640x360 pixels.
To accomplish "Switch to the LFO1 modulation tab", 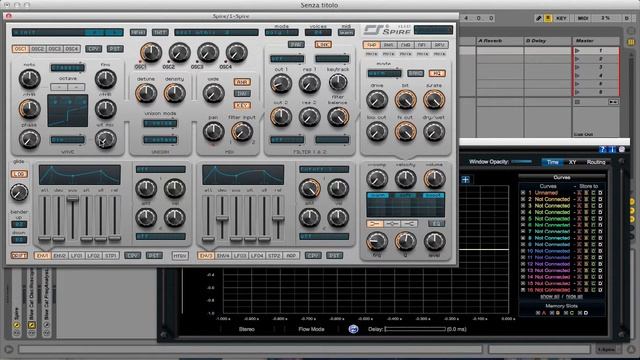I will click(x=76, y=256).
